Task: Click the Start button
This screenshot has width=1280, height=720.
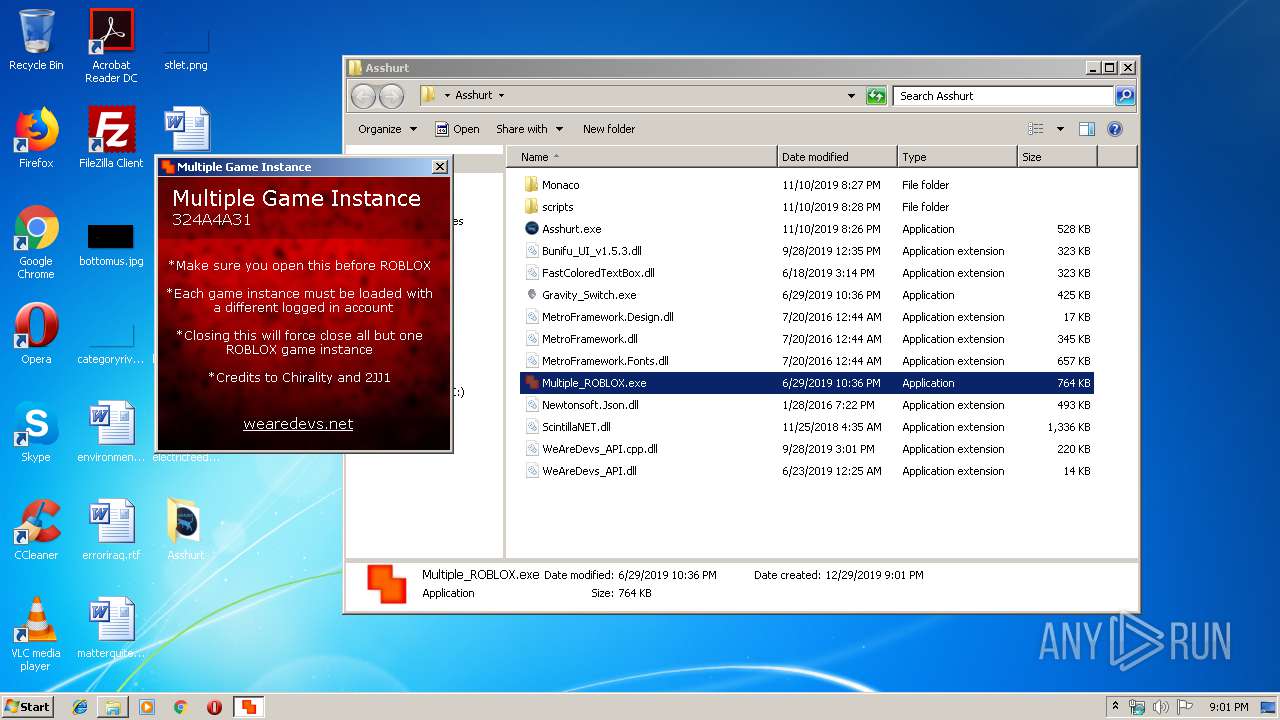Action: click(x=28, y=707)
